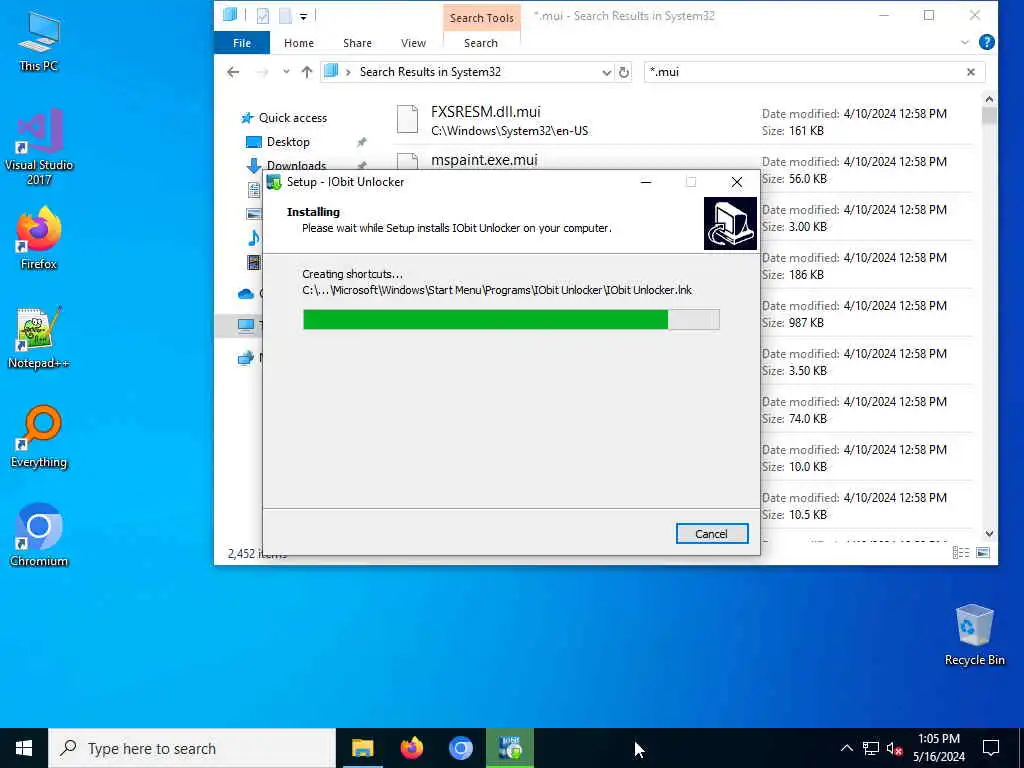
Task: Switch to the Home ribbon tab
Action: click(x=298, y=43)
